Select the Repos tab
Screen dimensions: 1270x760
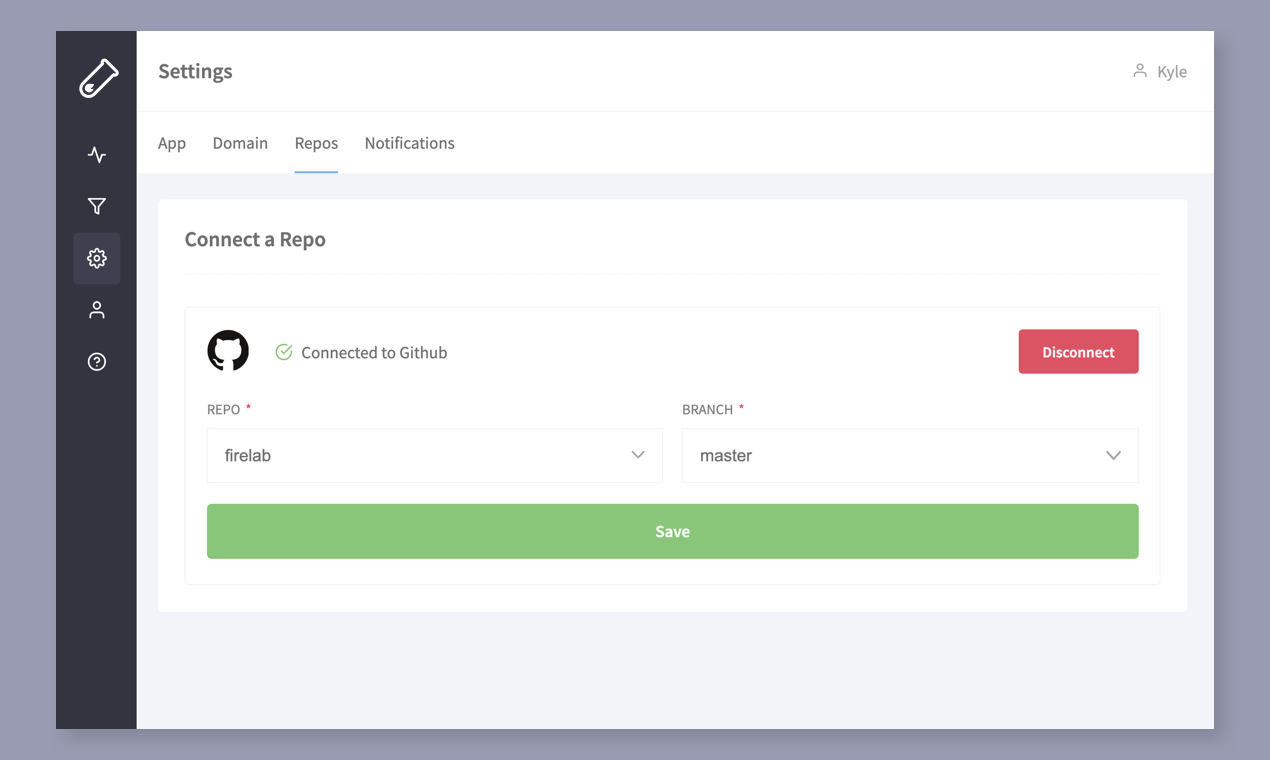(x=316, y=143)
